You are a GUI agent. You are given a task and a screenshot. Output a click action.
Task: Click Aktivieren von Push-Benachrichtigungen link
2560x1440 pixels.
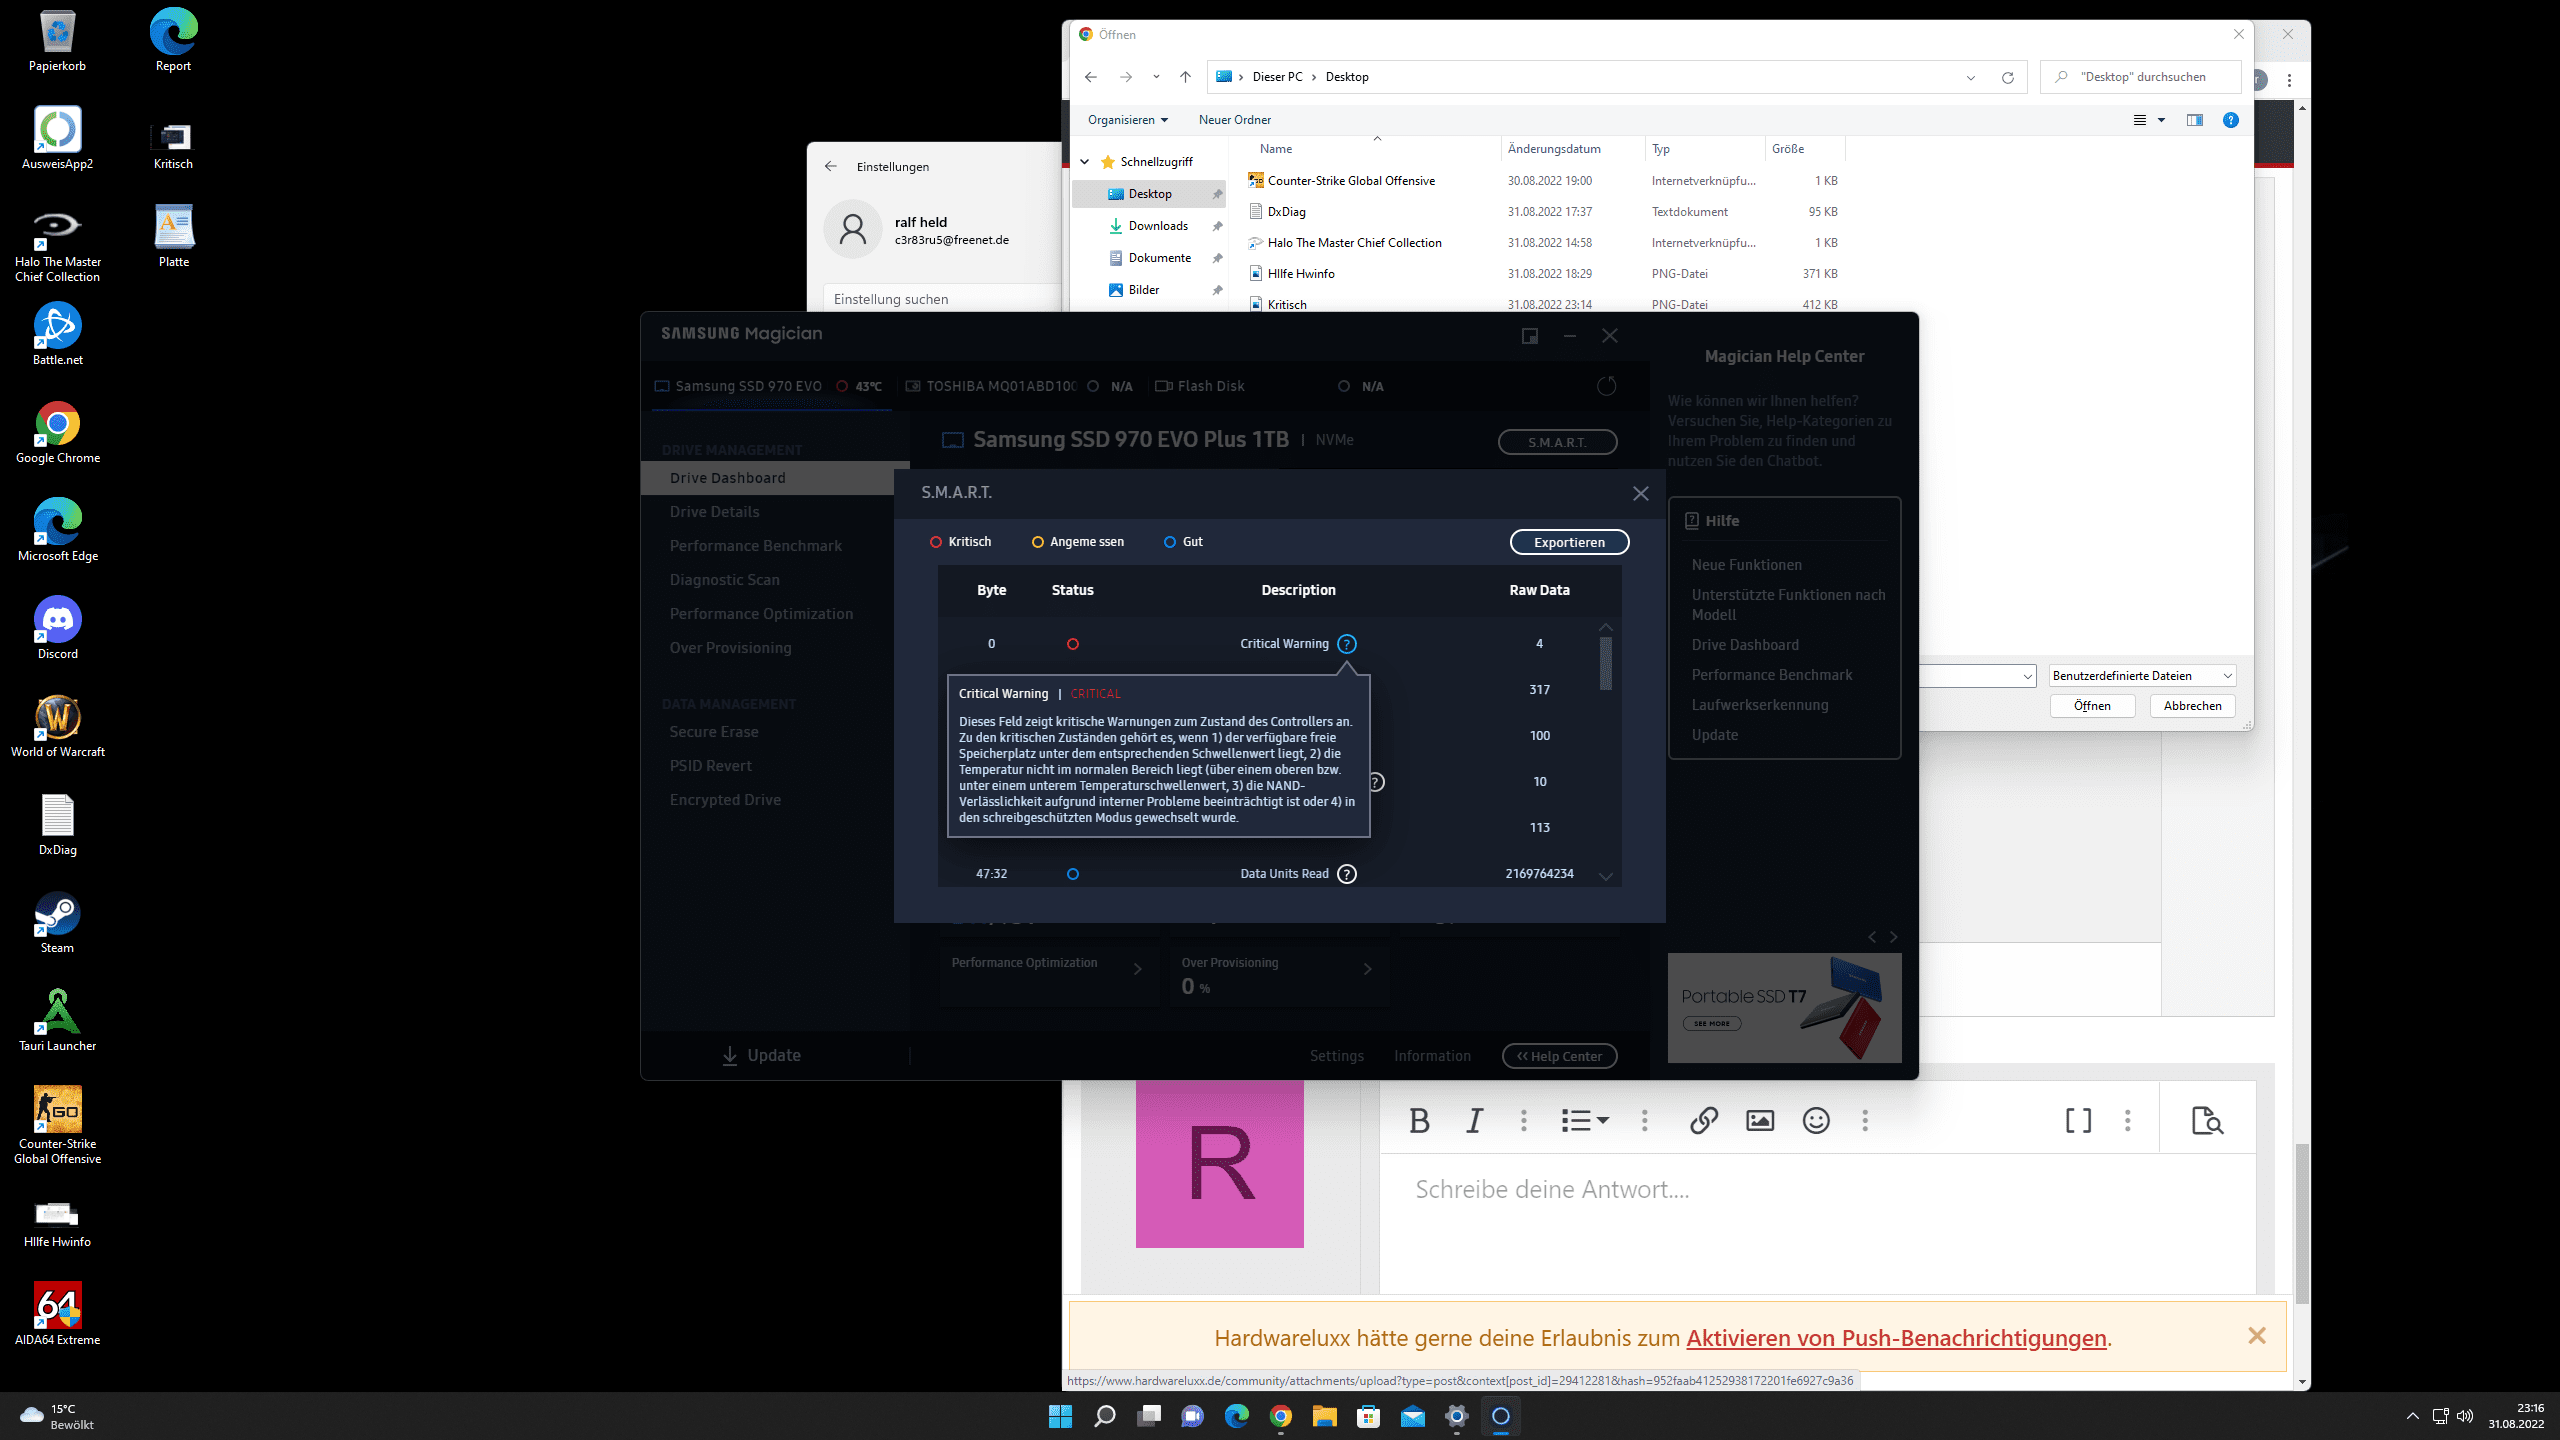point(1896,1338)
